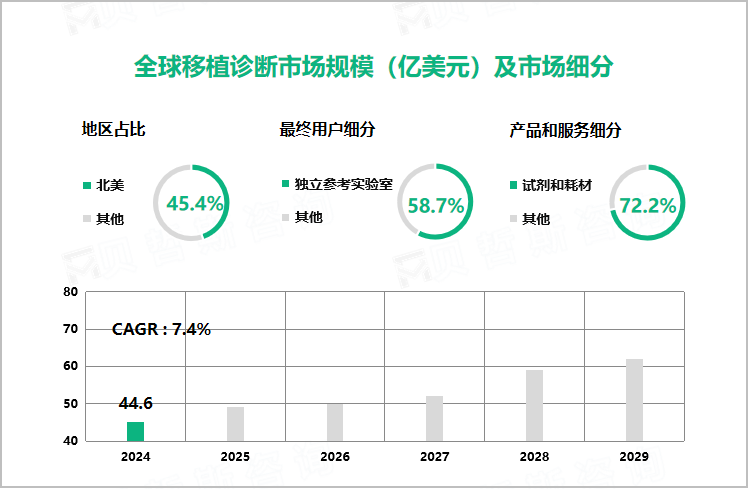Screen dimensions: 750x489
Task: Select the 产品和服务细分 heading
Action: tap(565, 130)
